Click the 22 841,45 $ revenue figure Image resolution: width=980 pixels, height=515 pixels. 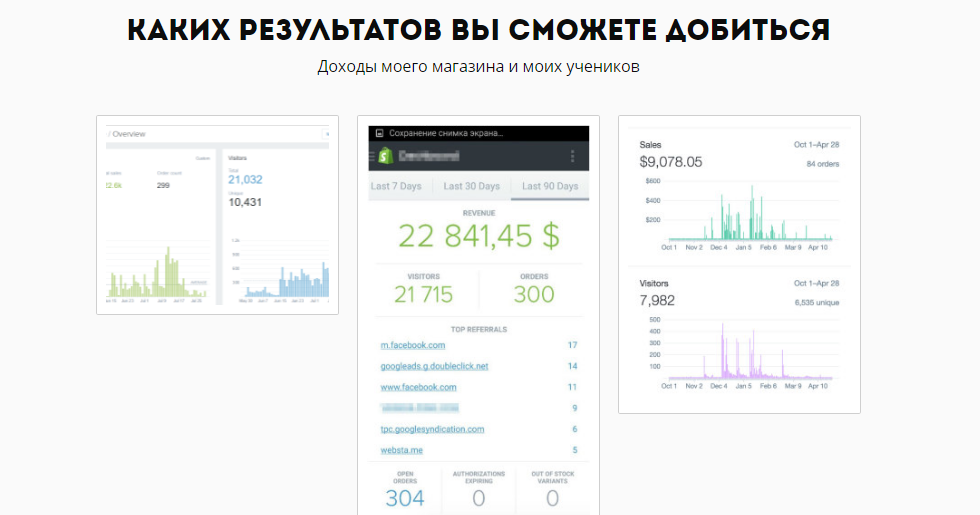(479, 236)
